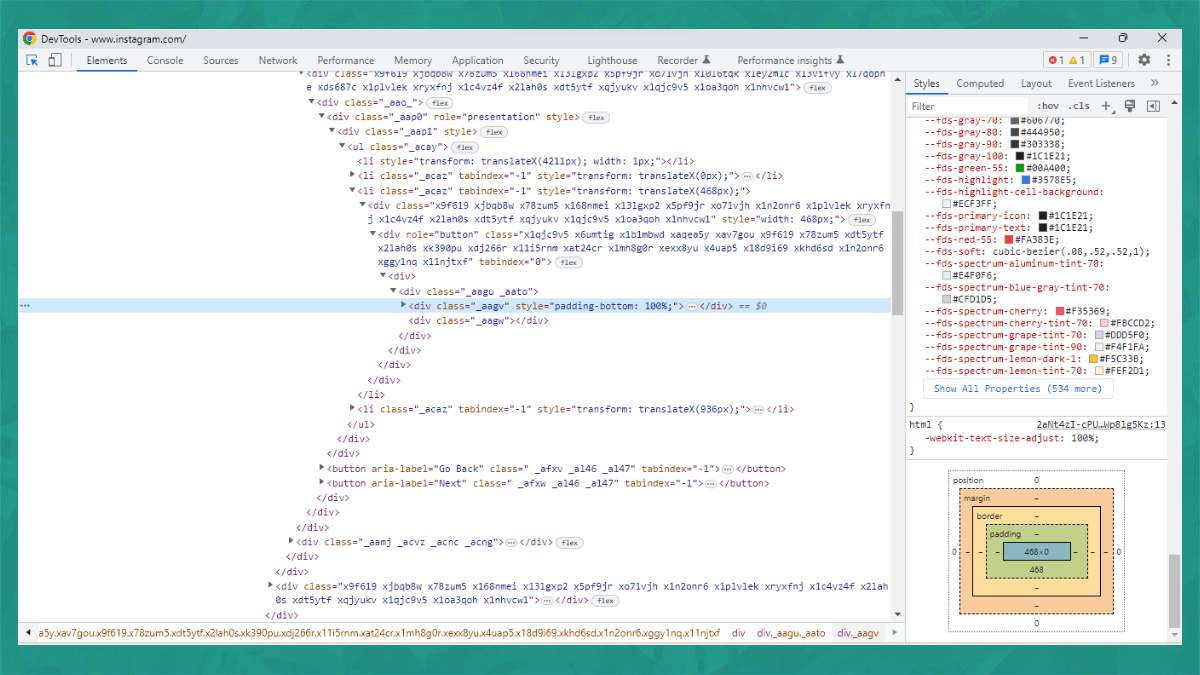The width and height of the screenshot is (1200, 675).
Task: Toggle the computed styles sidebar icon
Action: [1153, 106]
